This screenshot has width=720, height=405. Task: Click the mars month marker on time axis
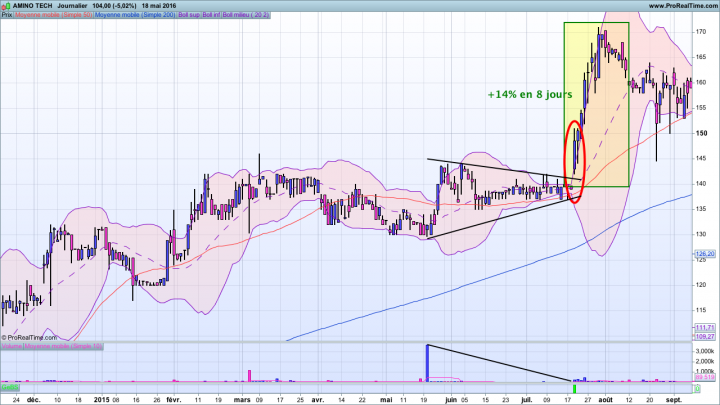tap(242, 399)
